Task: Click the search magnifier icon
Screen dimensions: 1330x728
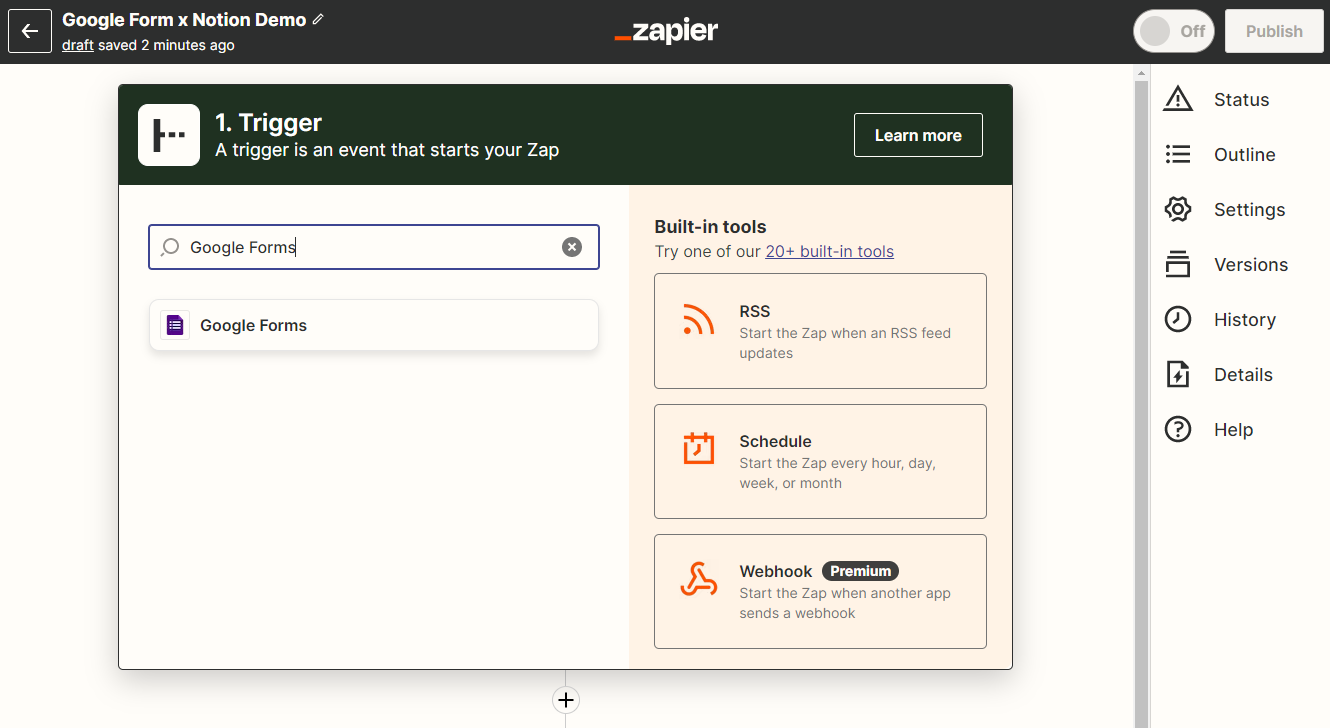Action: point(170,247)
